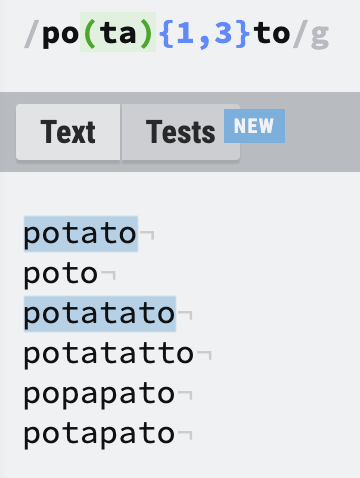Click the {1,3} quantifier in expression
The image size is (360, 478).
[205, 33]
